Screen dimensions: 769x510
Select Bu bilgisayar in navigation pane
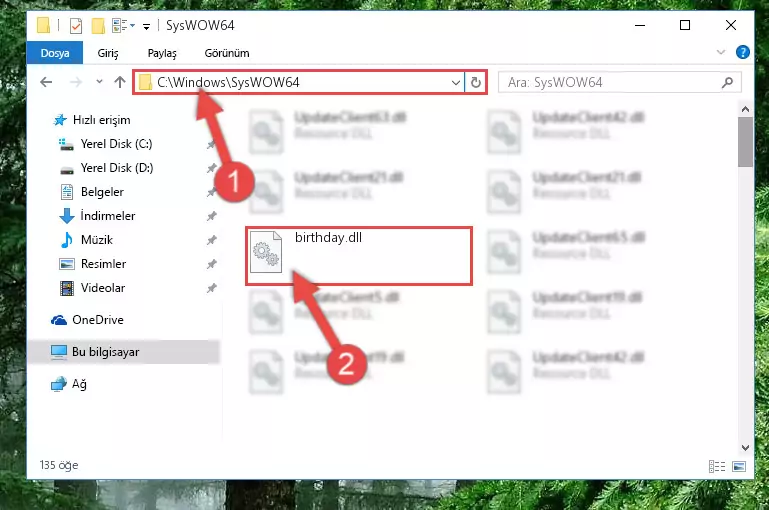tap(124, 352)
